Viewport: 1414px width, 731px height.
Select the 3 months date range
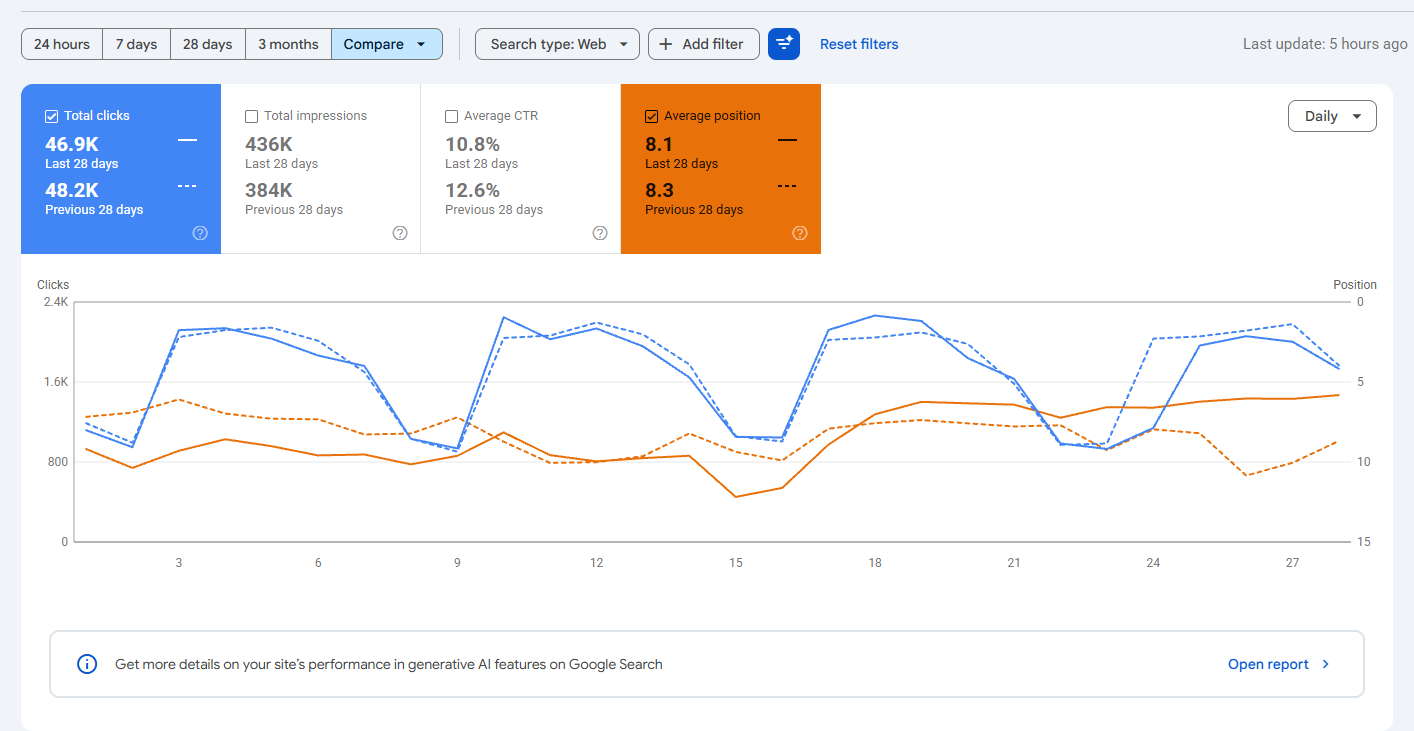click(x=288, y=44)
